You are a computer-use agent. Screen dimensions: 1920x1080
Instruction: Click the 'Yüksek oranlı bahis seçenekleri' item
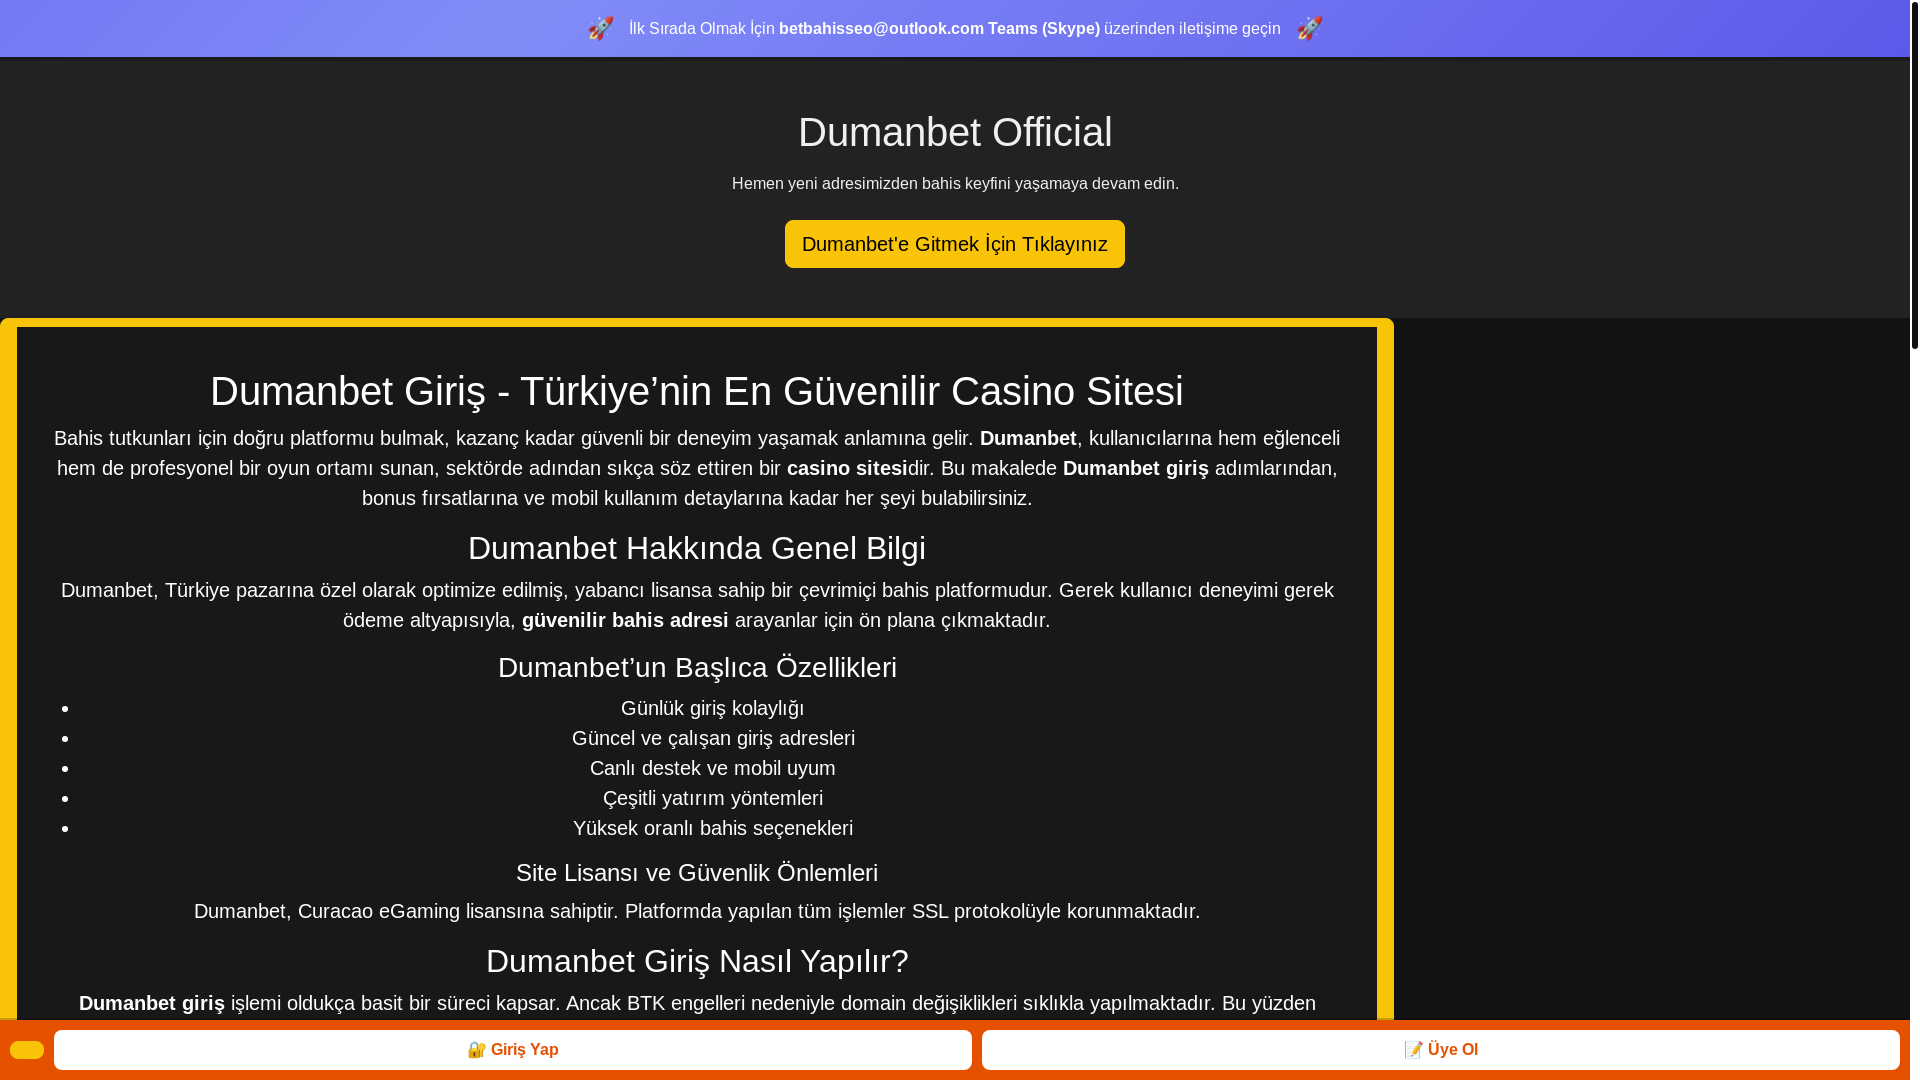click(x=713, y=828)
